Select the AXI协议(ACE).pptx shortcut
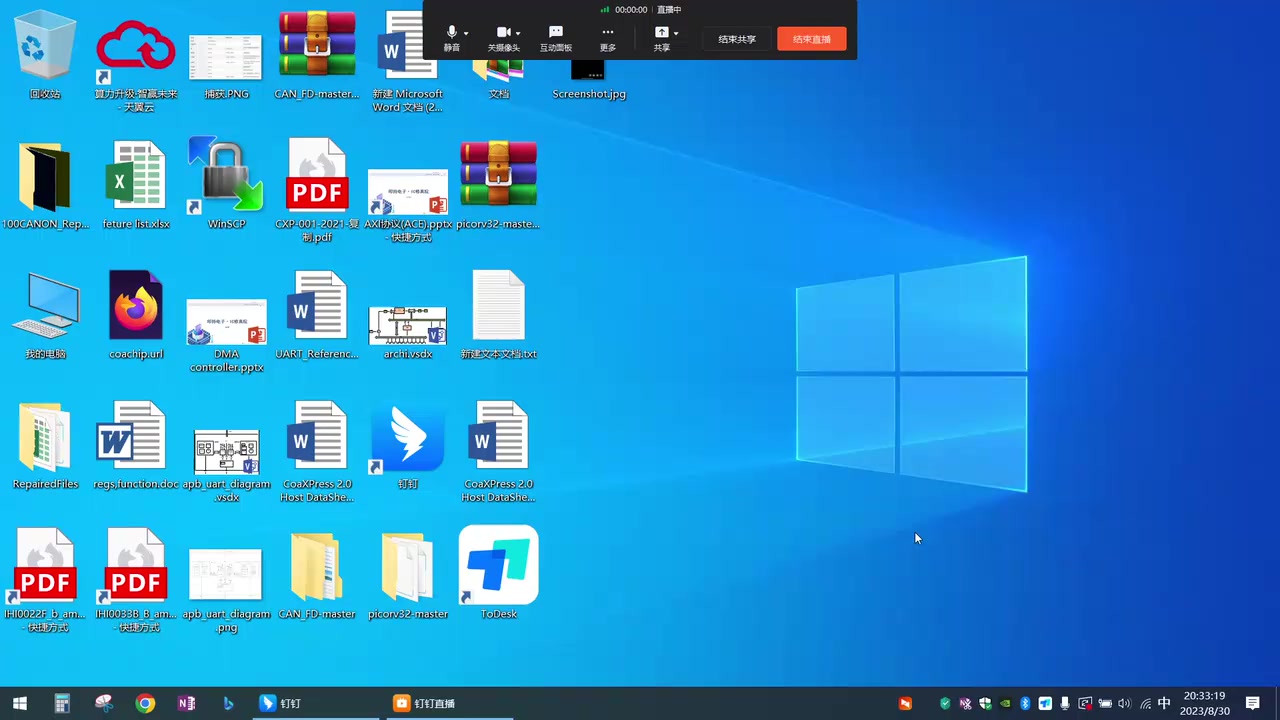The width and height of the screenshot is (1280, 720). [408, 205]
